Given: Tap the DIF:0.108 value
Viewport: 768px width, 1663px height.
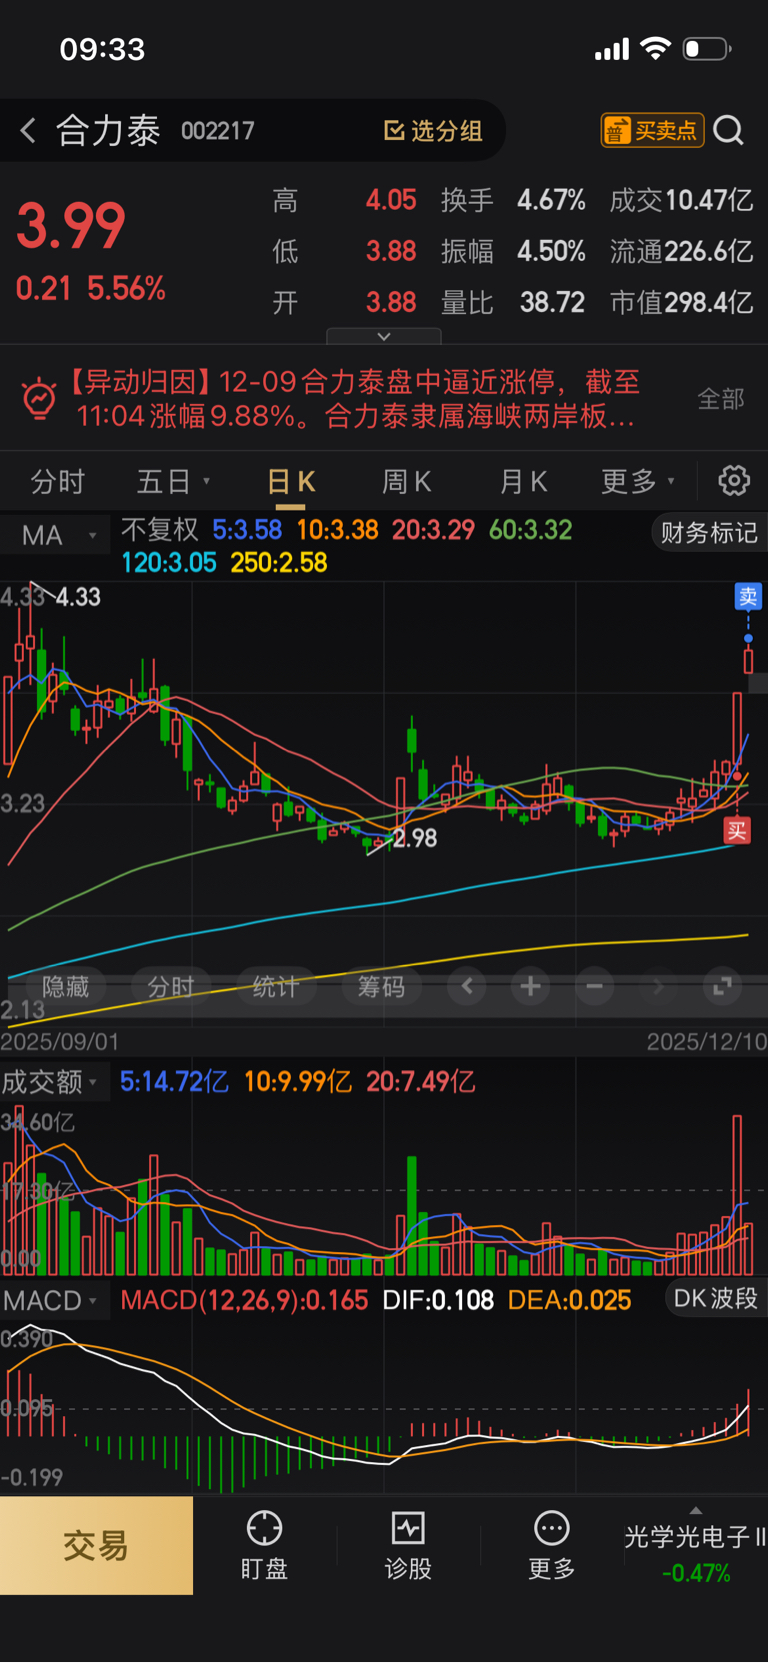Looking at the screenshot, I should click(439, 1300).
